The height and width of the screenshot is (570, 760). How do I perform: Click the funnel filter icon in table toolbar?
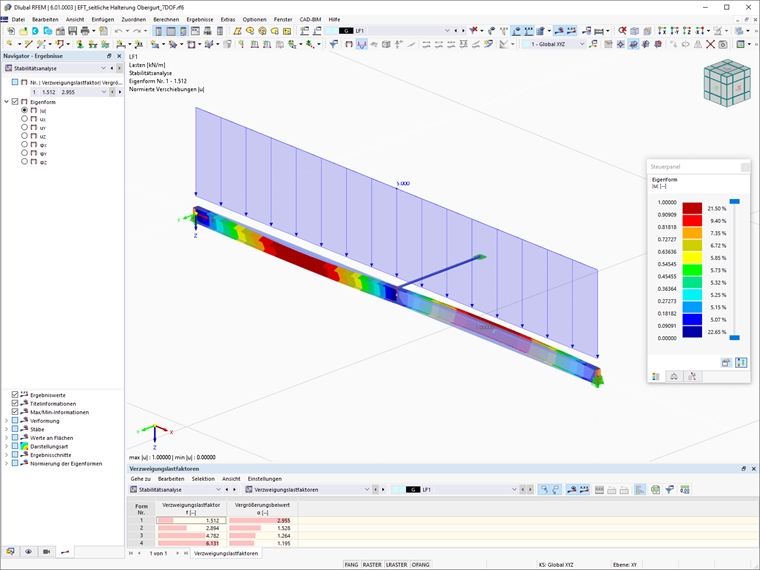click(669, 490)
